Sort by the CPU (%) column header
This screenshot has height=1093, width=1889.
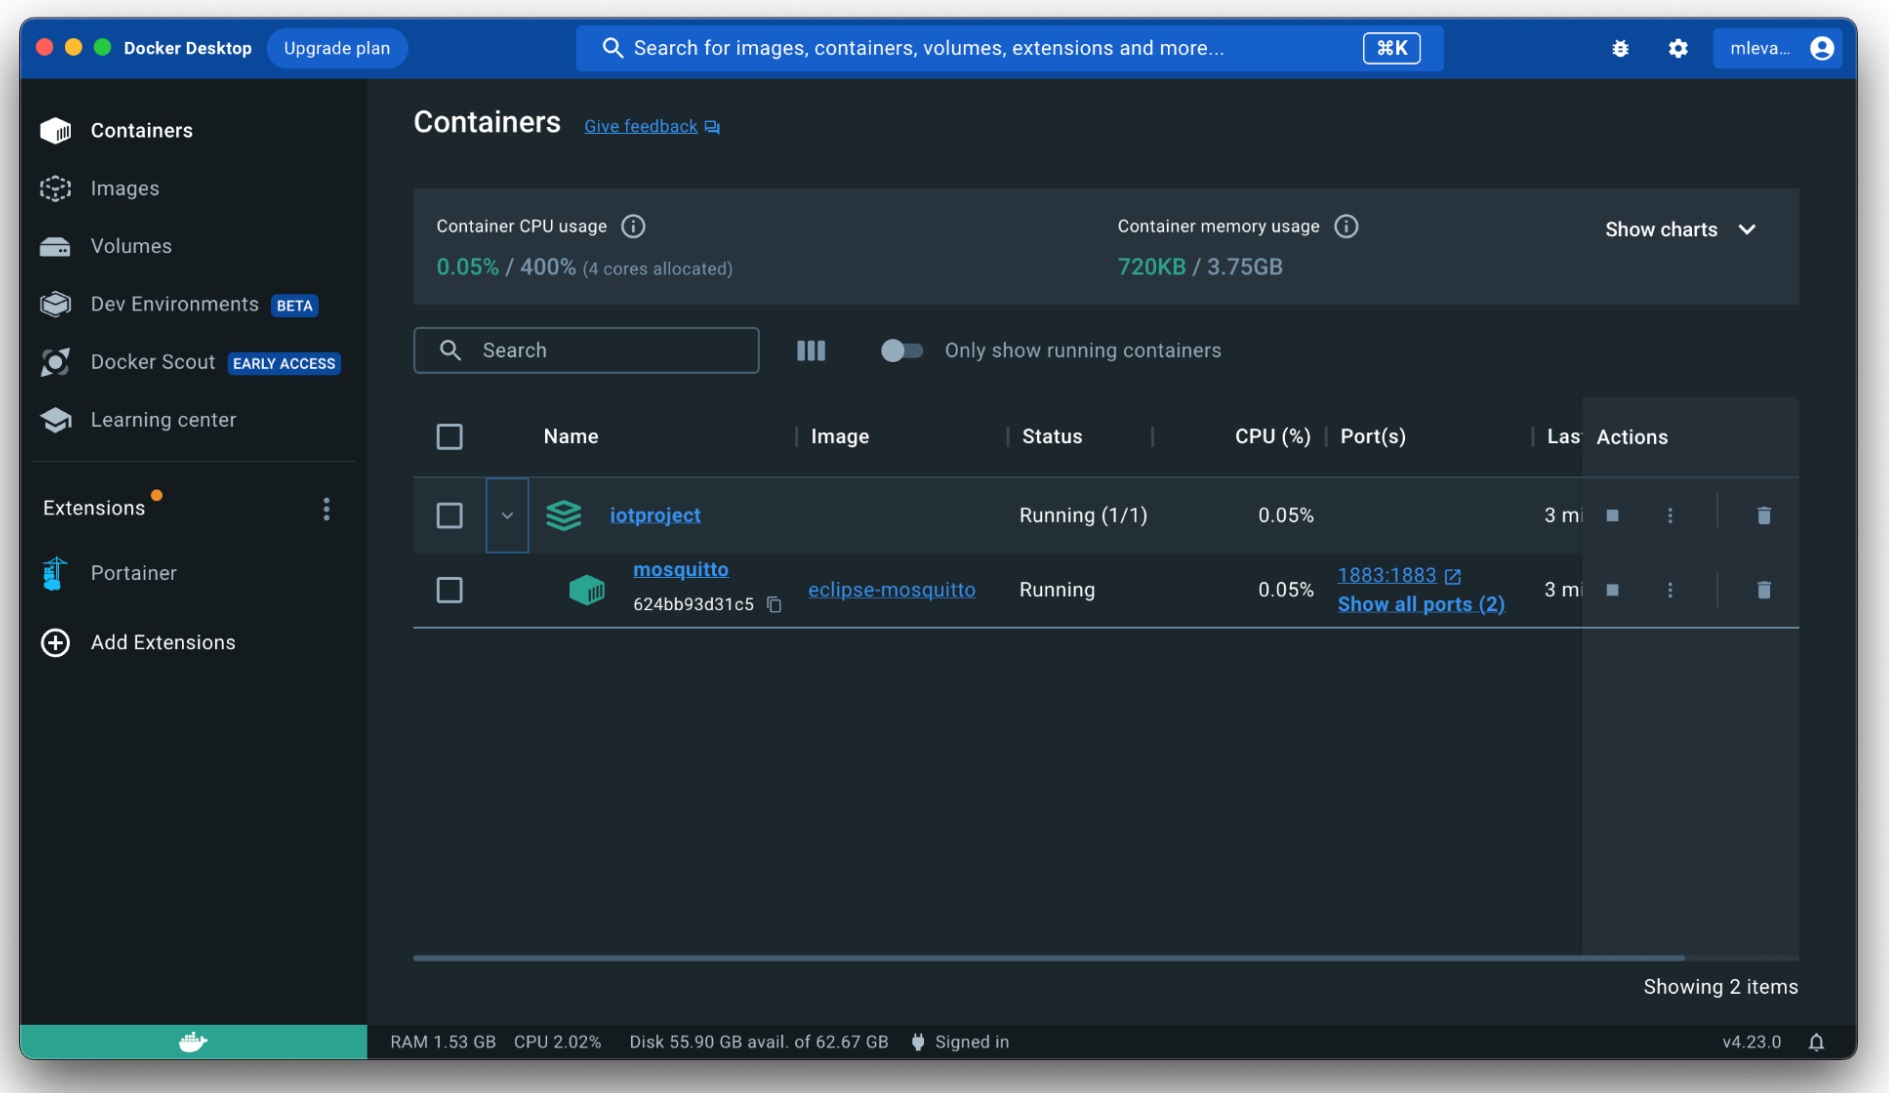click(x=1272, y=437)
